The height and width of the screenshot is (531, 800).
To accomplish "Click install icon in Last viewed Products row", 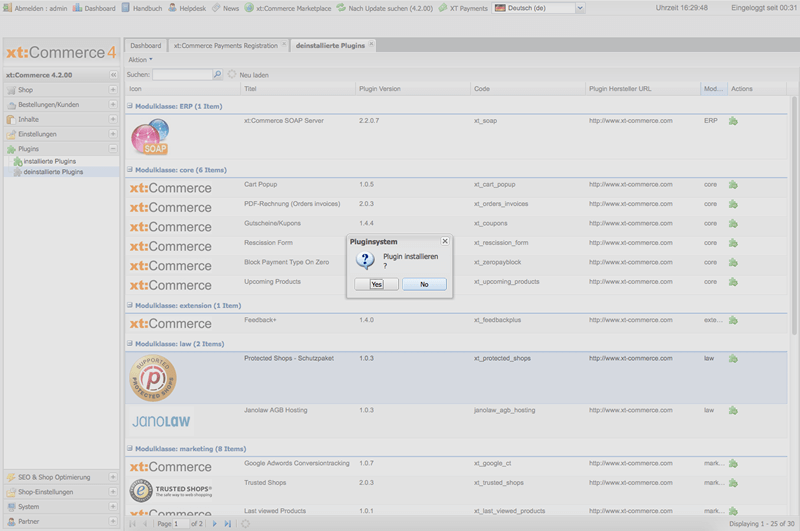I will coord(733,511).
